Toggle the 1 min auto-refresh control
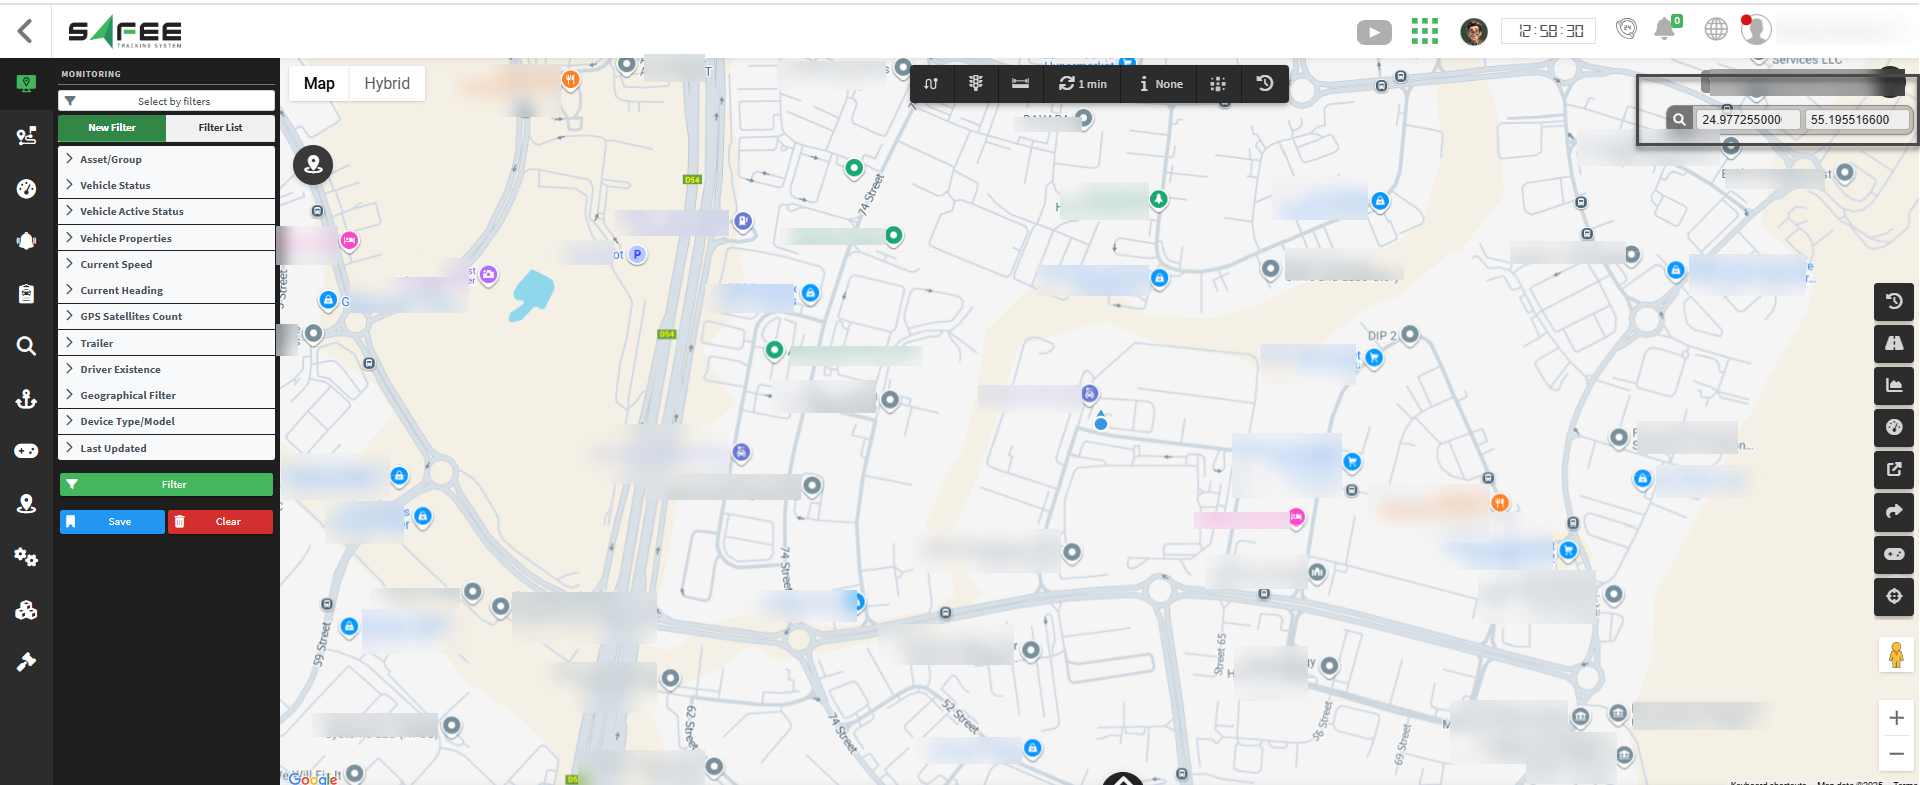The width and height of the screenshot is (1920, 785). (x=1083, y=84)
